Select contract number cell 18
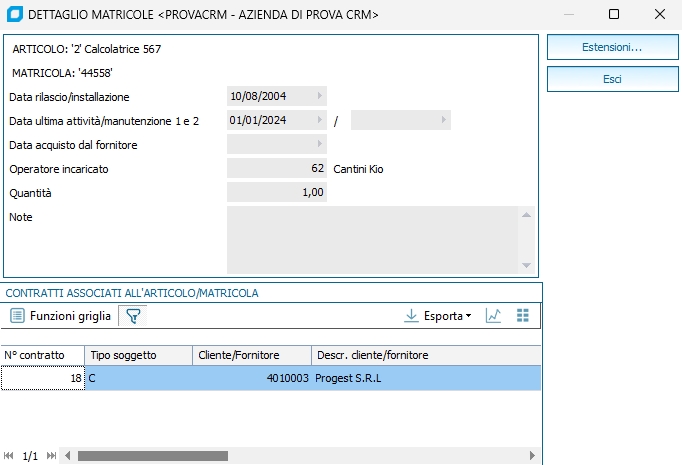This screenshot has width=682, height=465. 43,378
